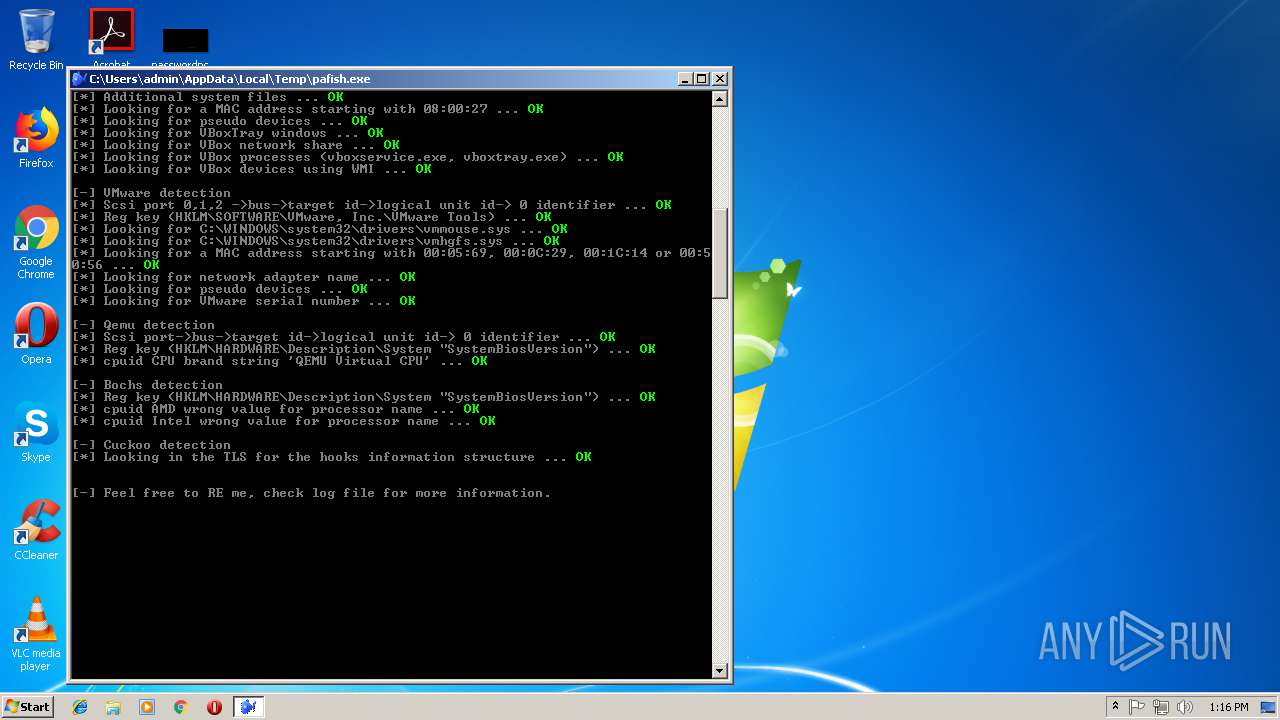Screen dimensions: 1280x720
Task: Click 'cpuid Intel wrong value' line
Action: pyautogui.click(x=283, y=421)
